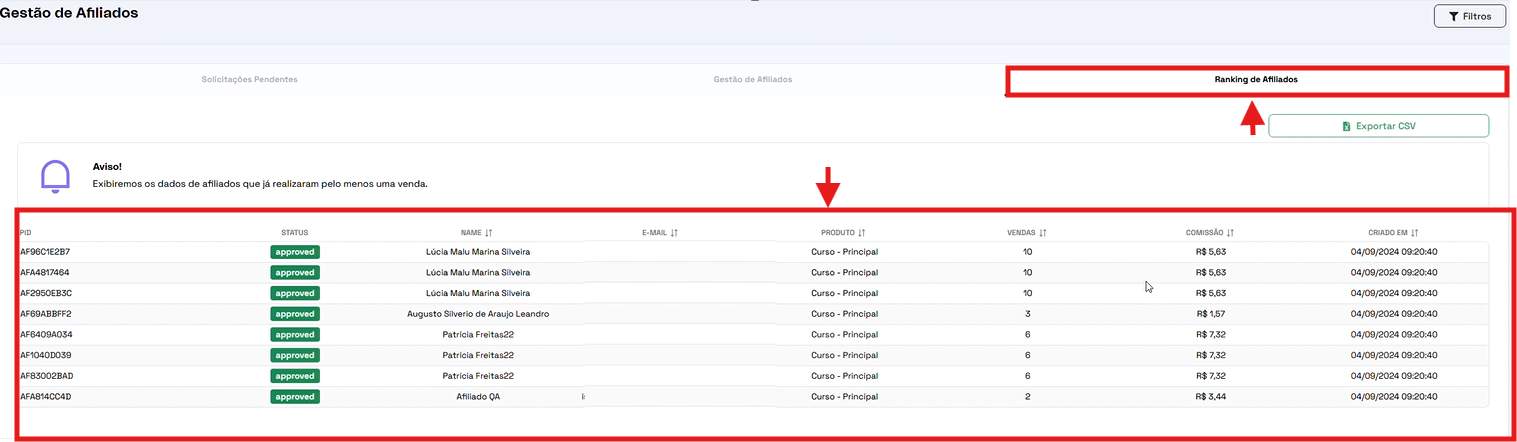
Task: Click the PID column header
Action: [26, 233]
